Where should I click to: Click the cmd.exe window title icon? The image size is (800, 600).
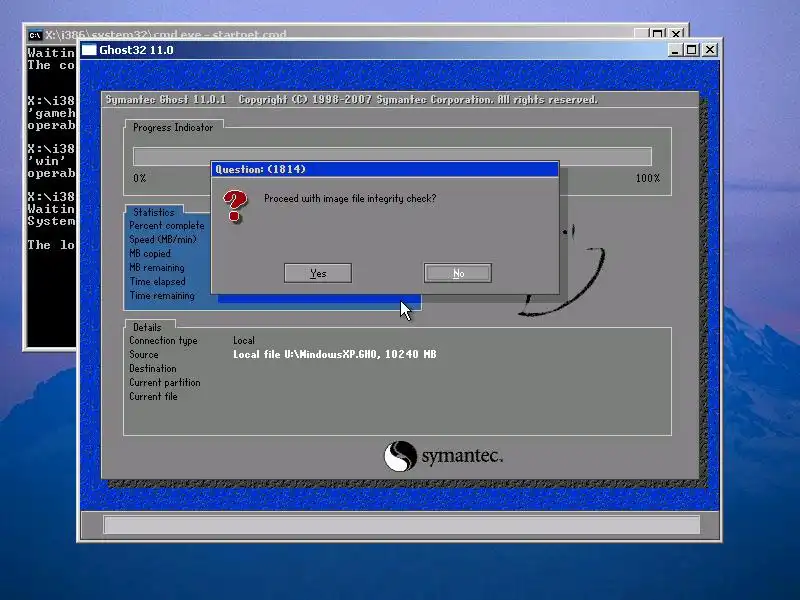(35, 35)
